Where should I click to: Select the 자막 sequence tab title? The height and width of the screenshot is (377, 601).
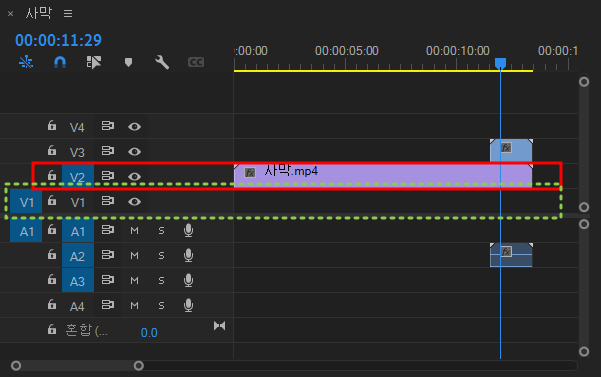coord(38,13)
